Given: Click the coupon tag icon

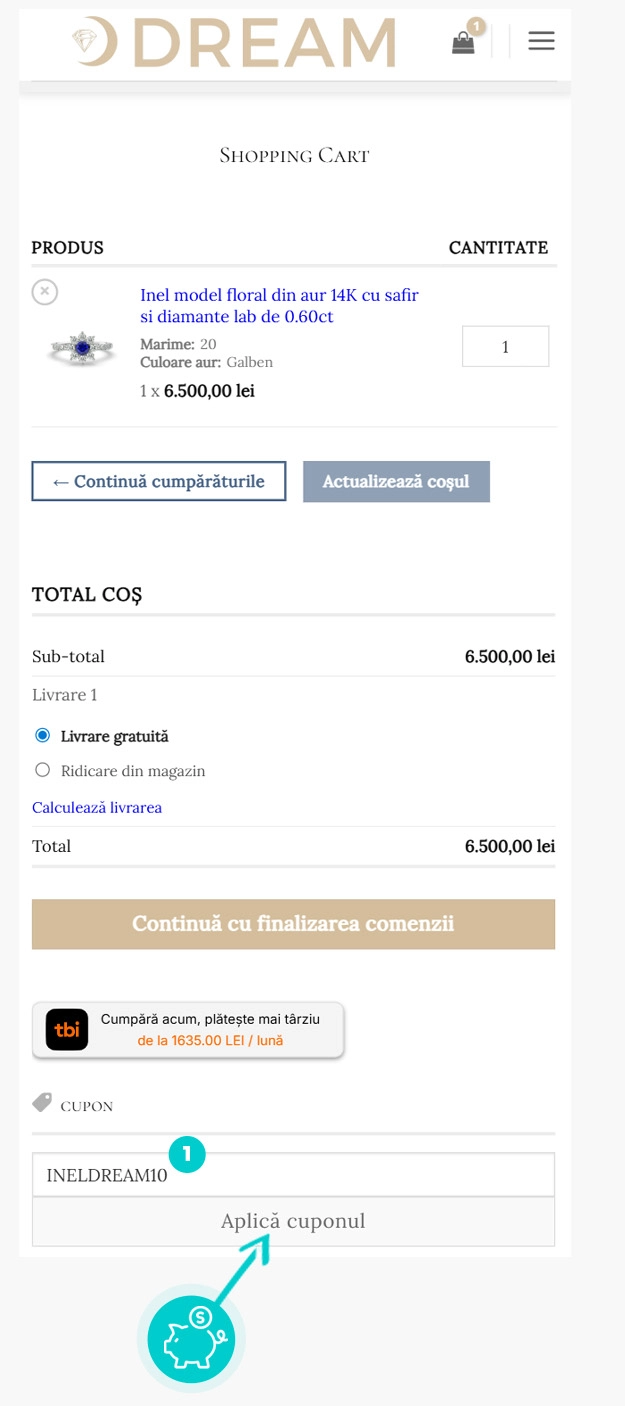Looking at the screenshot, I should [42, 1103].
